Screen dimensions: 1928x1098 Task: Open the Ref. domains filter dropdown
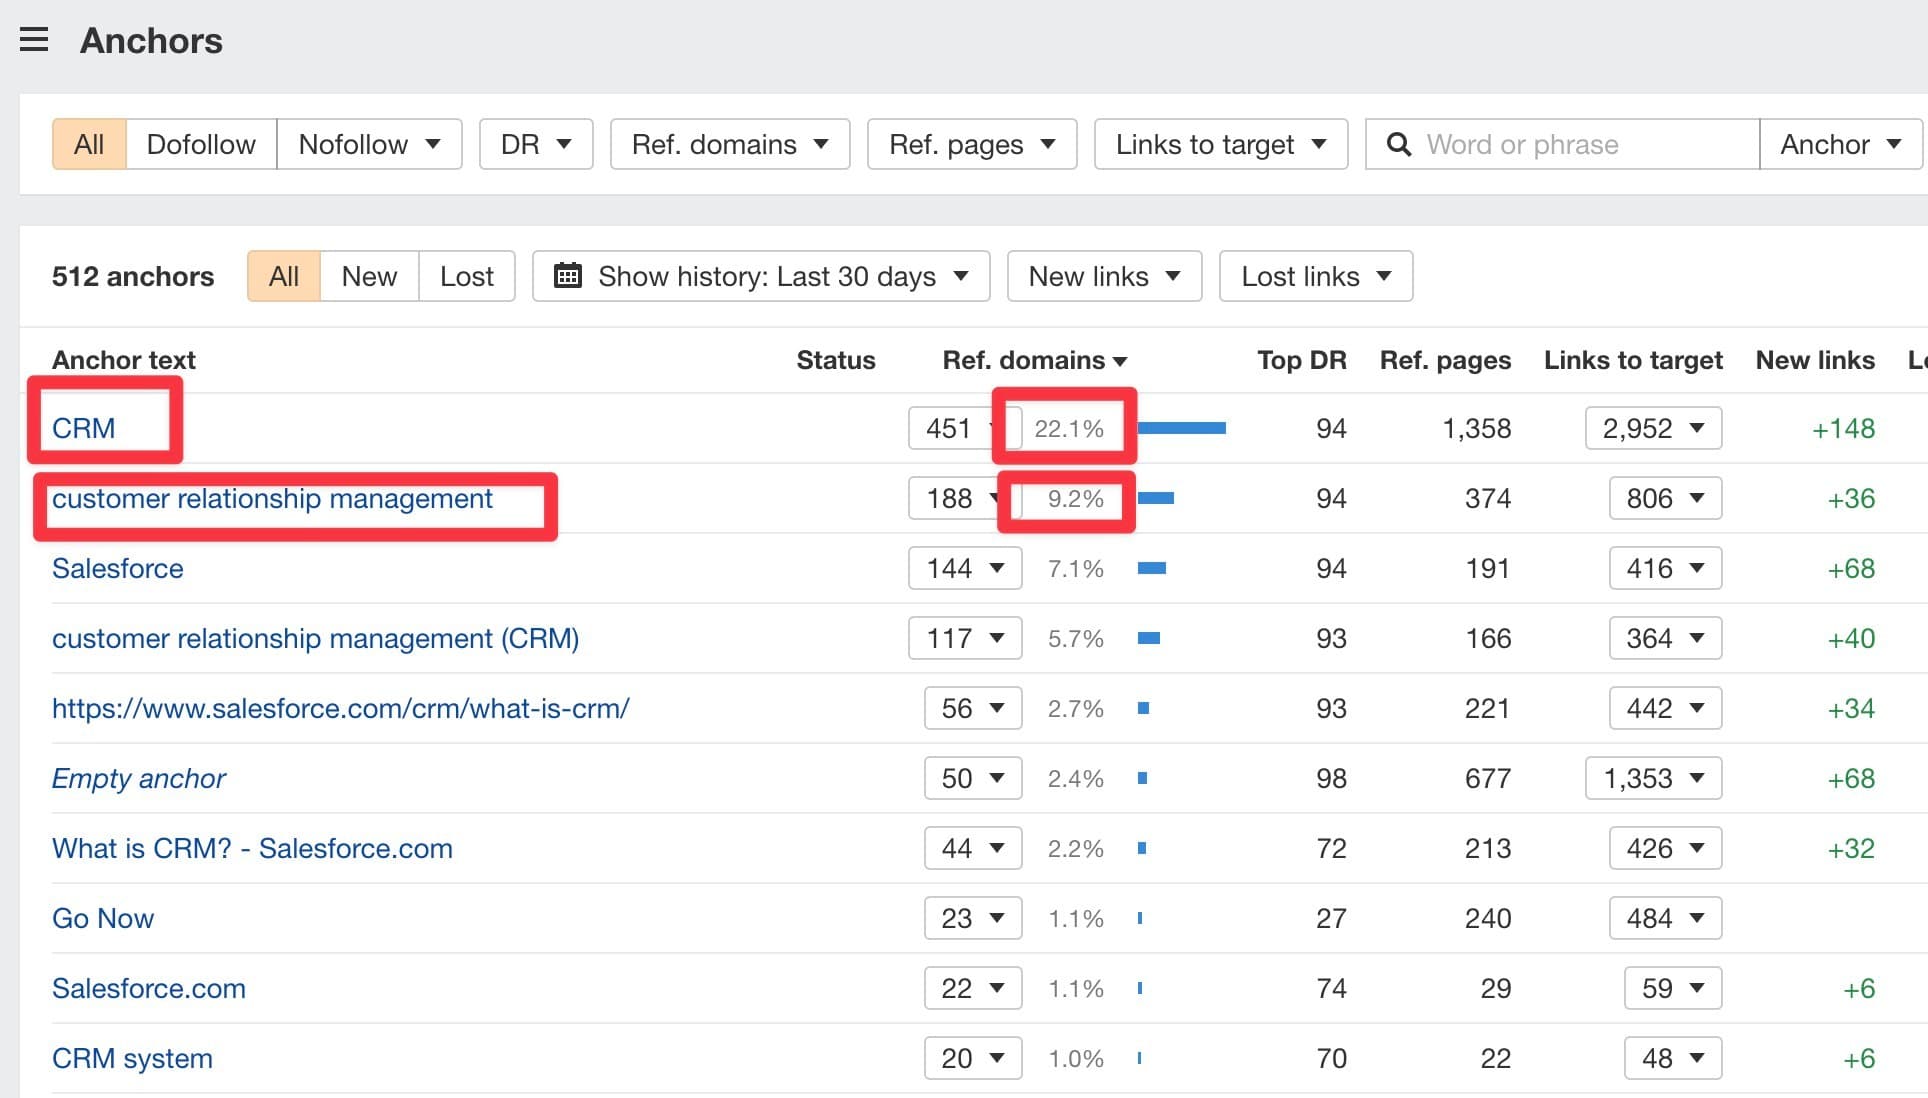pyautogui.click(x=730, y=144)
